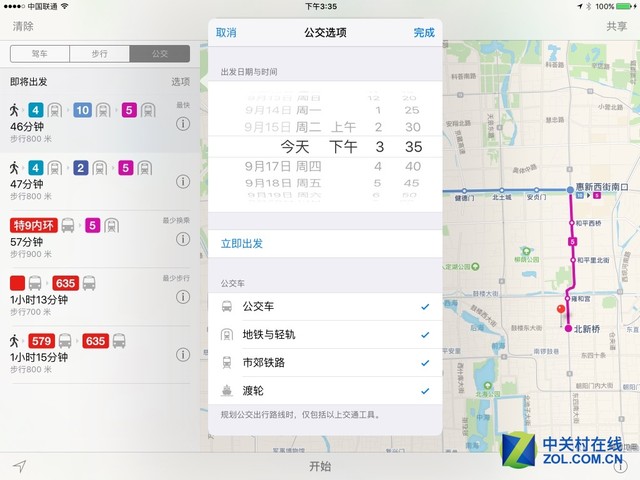Screen dimensions: 640x480
Task: Tap the subway icon in 地铁与轻轨 row
Action: pyautogui.click(x=227, y=335)
